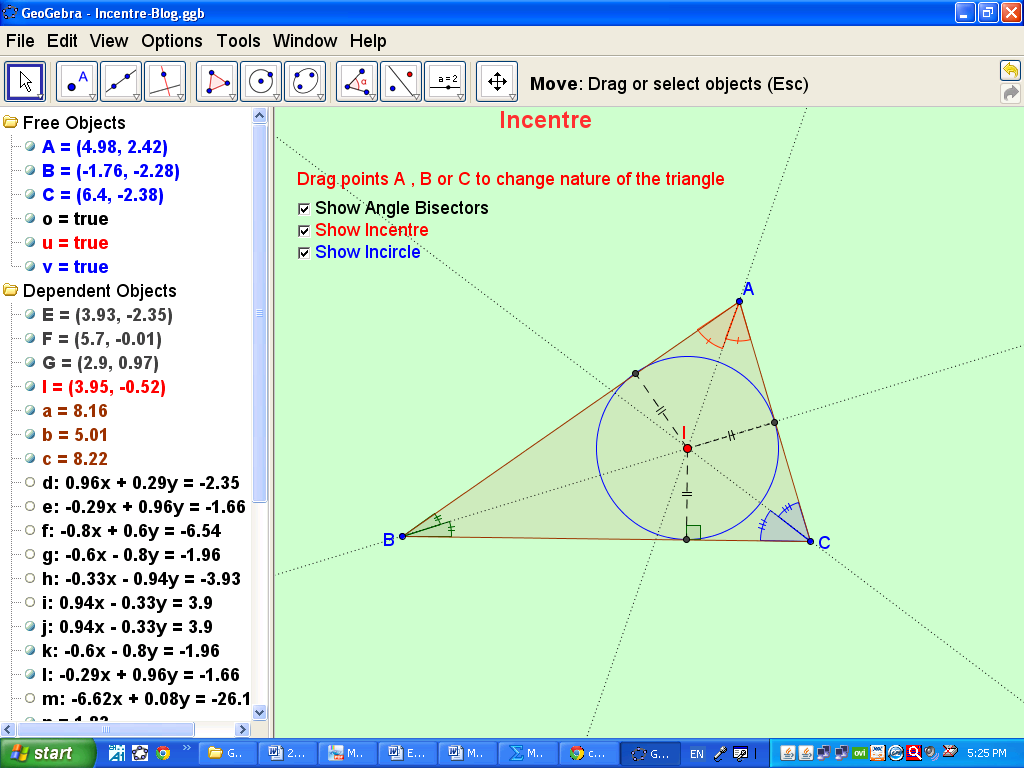Select the Circle with Center through Point tool

(x=261, y=81)
